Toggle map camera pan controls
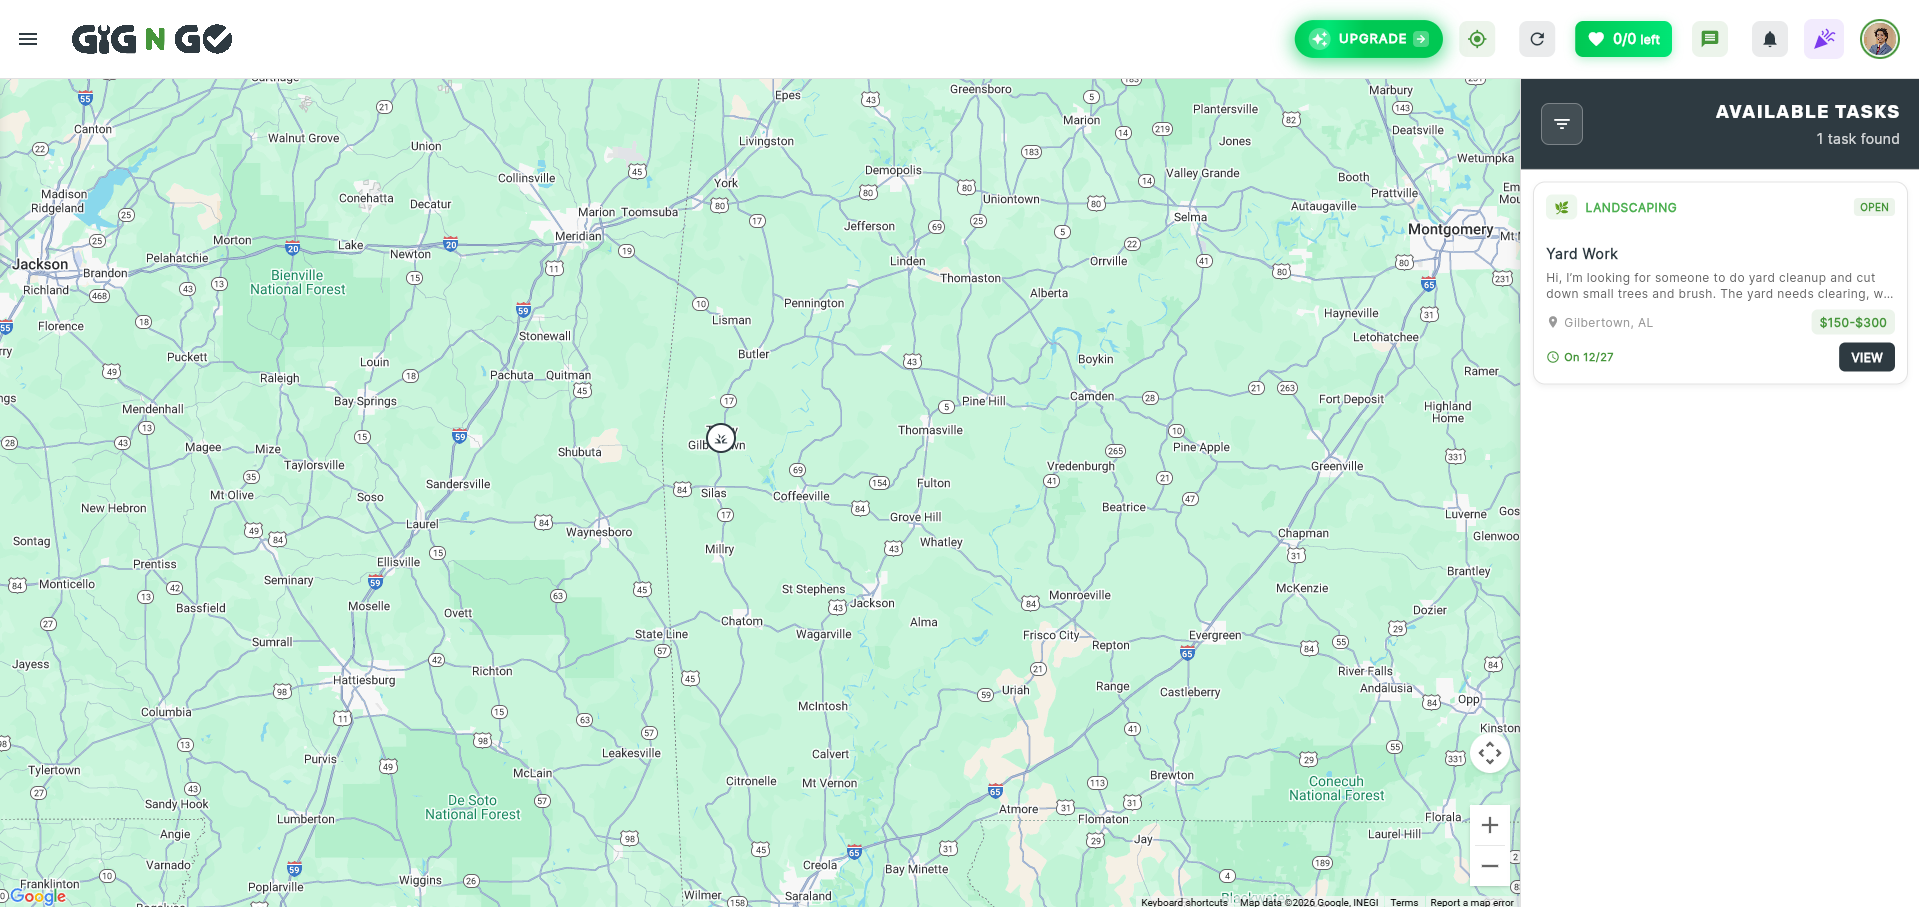Screen dimensions: 1919x907 click(1490, 753)
